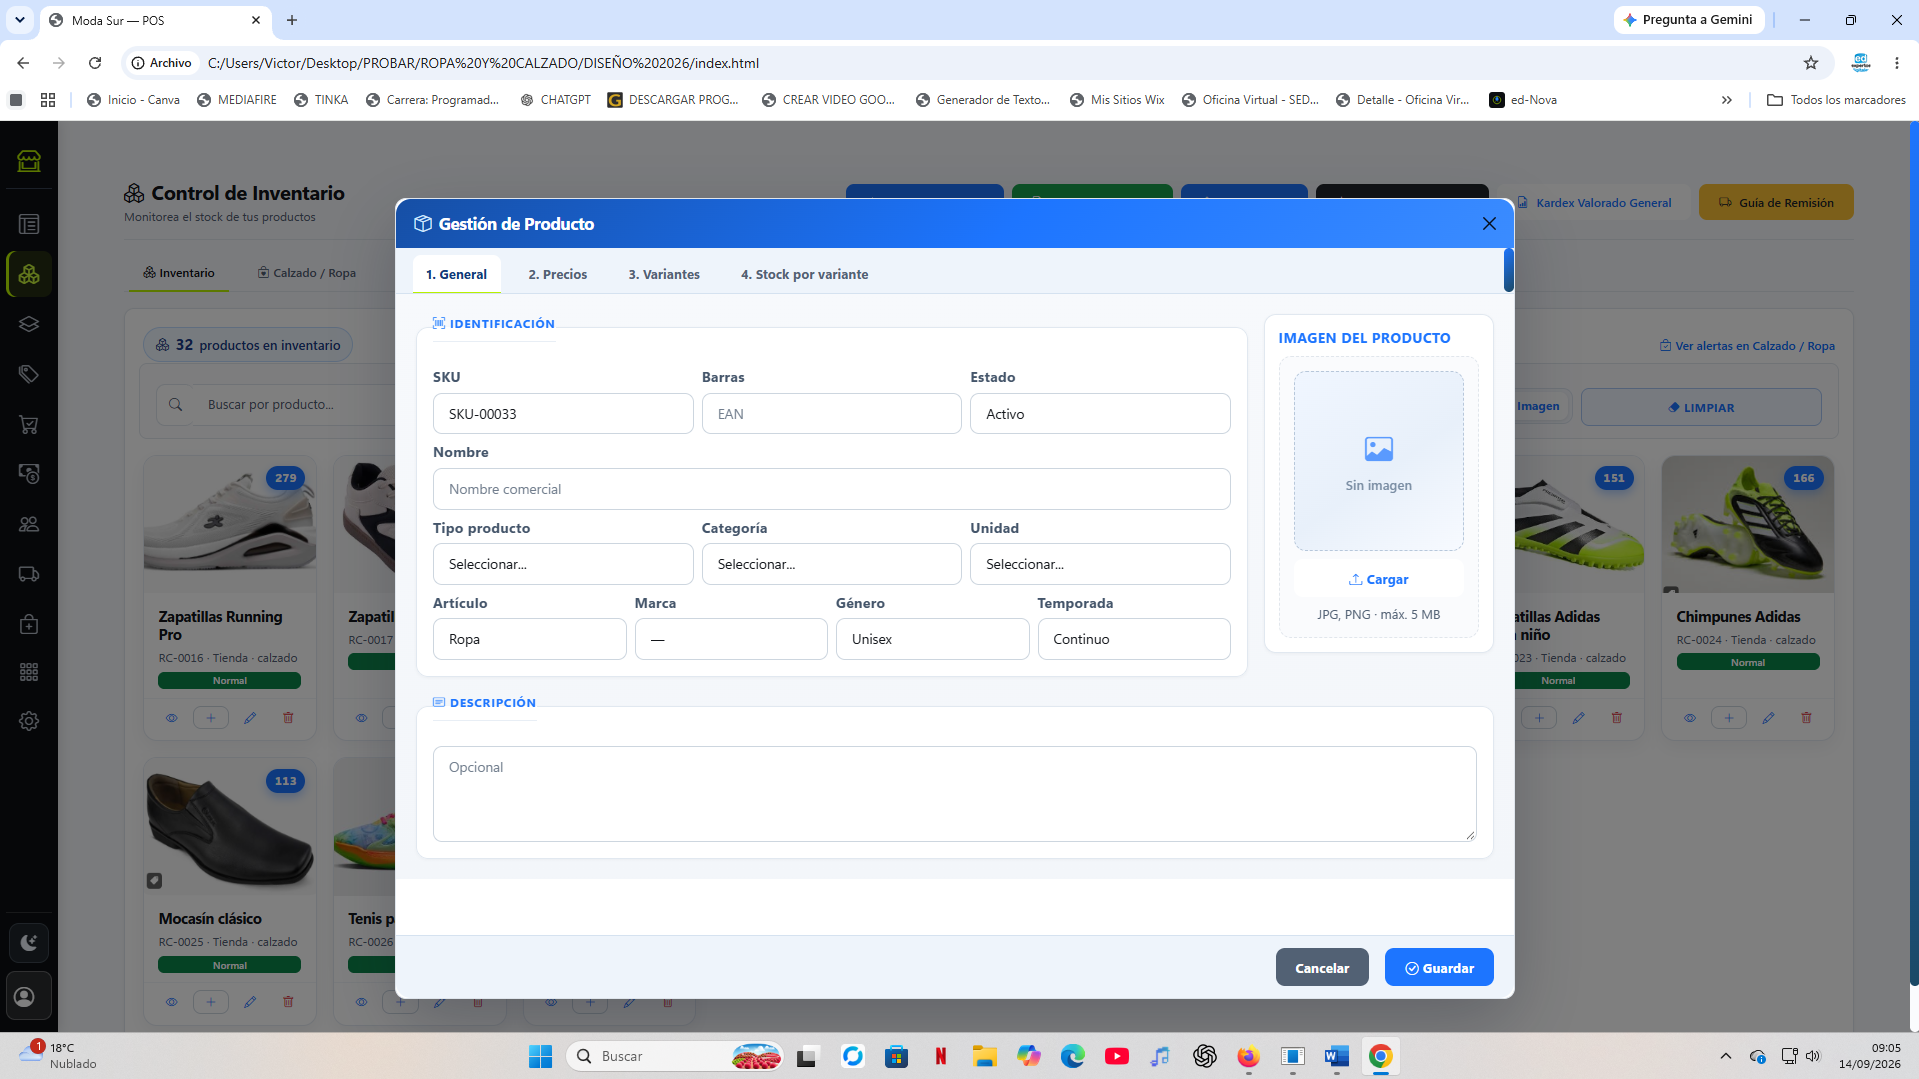Screen dimensions: 1919x1079
Task: Open the Tipo producto dropdown
Action: (563, 564)
